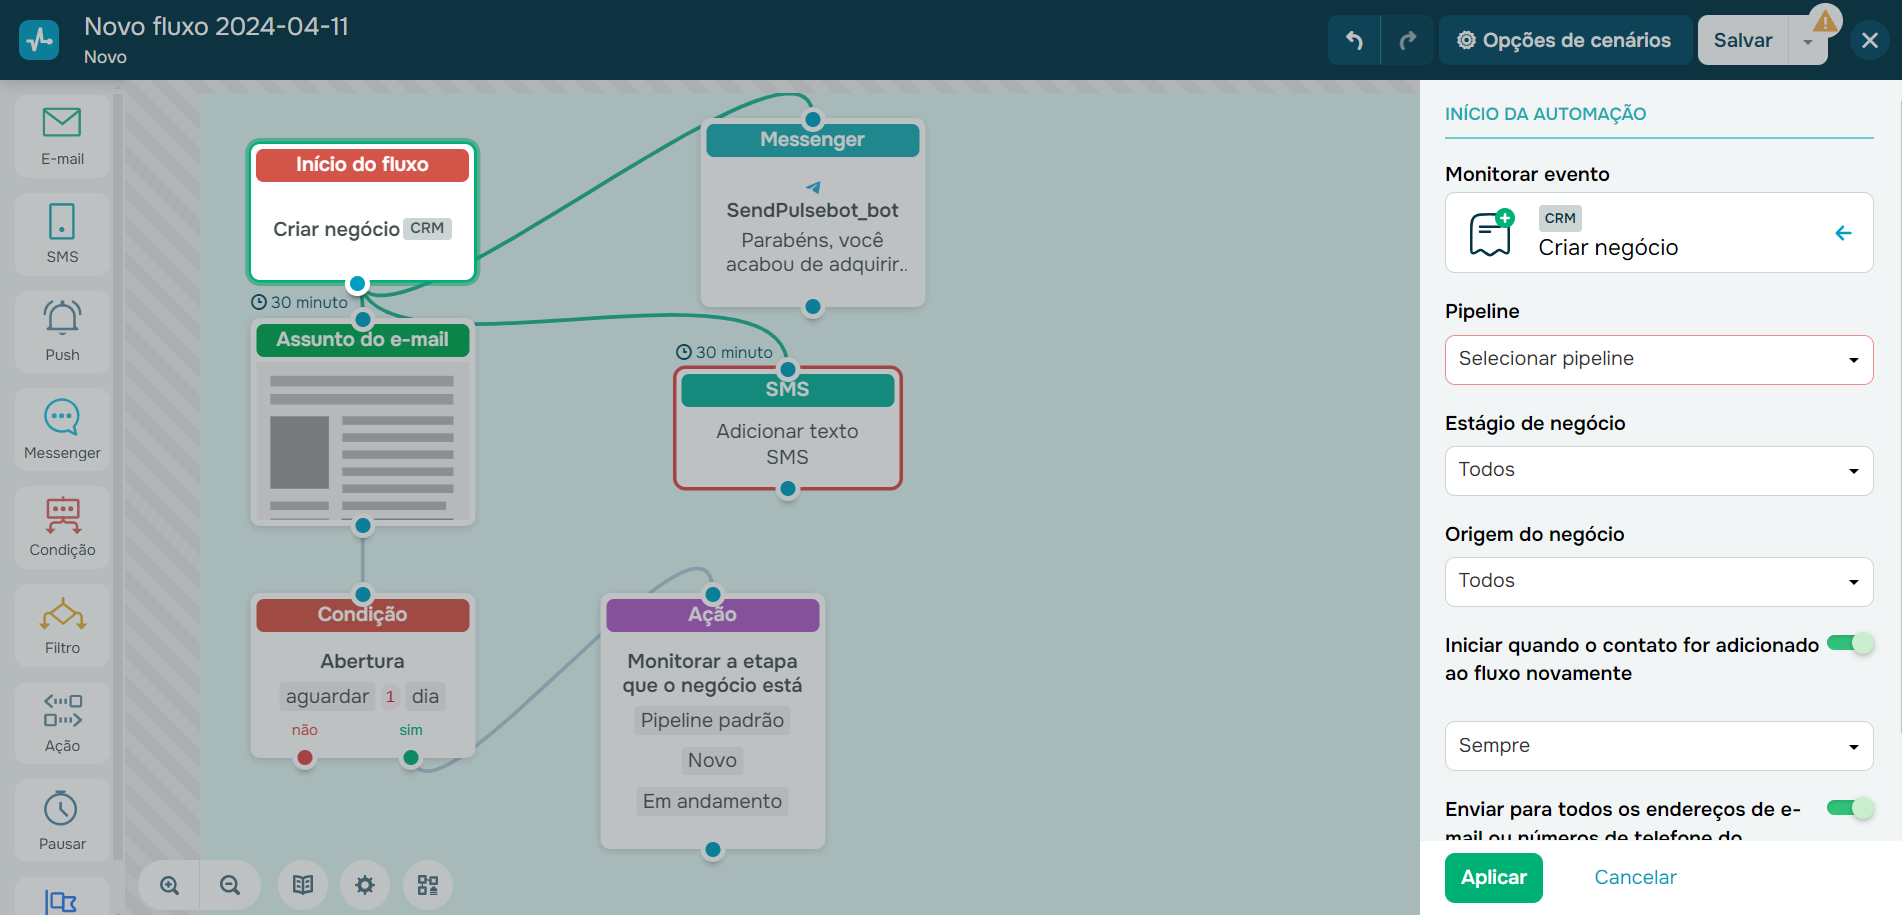Close the flow editor with X
The height and width of the screenshot is (915, 1902).
coord(1870,40)
